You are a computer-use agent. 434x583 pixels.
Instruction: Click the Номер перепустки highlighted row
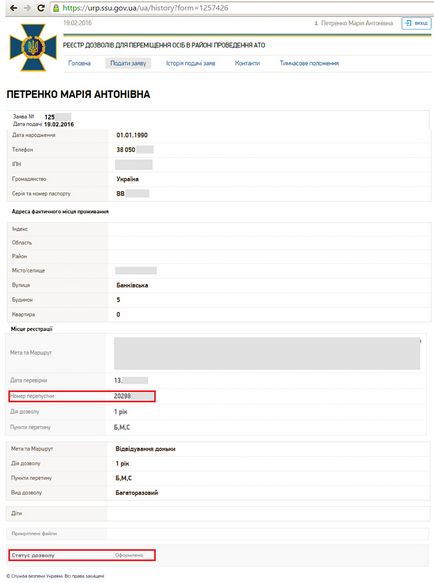[x=82, y=396]
